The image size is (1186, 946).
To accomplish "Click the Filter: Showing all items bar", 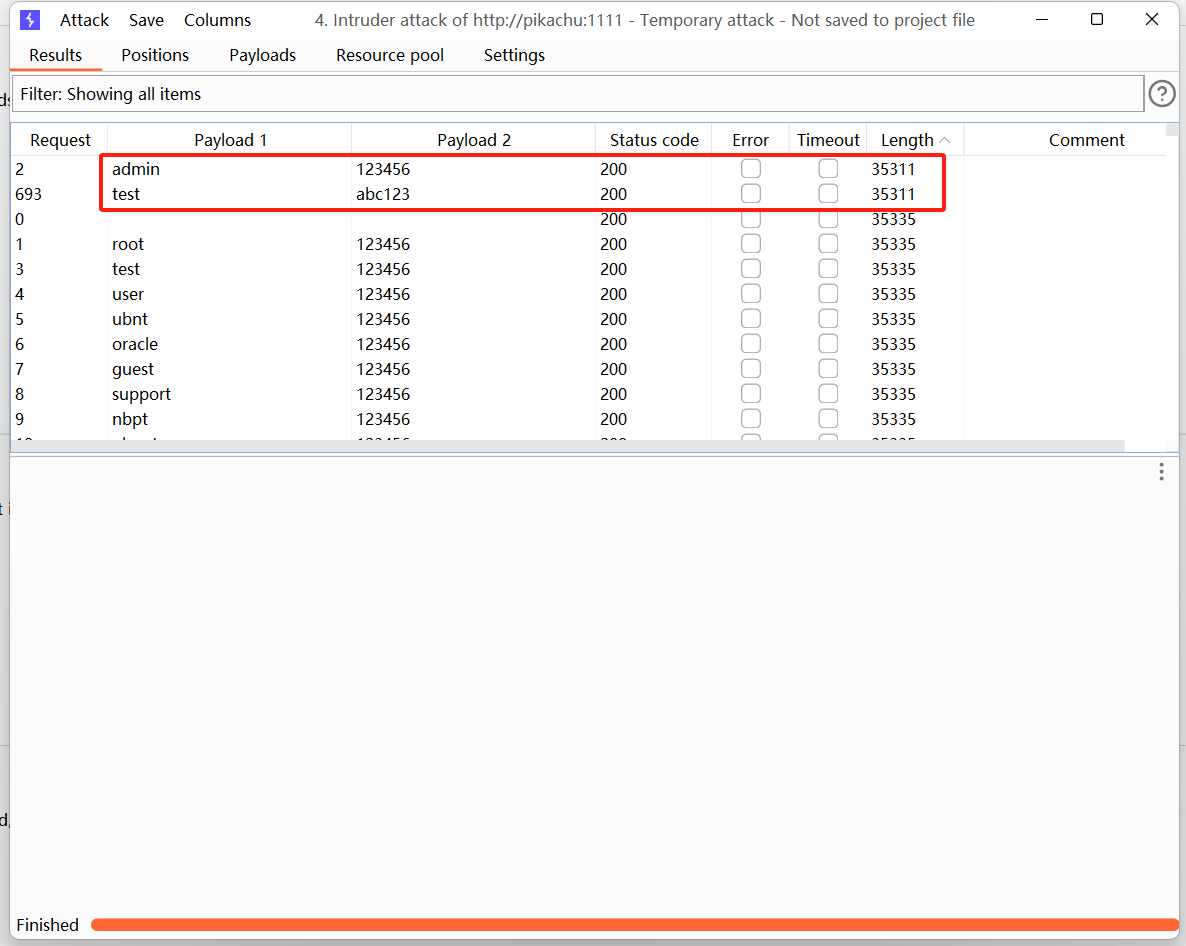I will coord(578,94).
